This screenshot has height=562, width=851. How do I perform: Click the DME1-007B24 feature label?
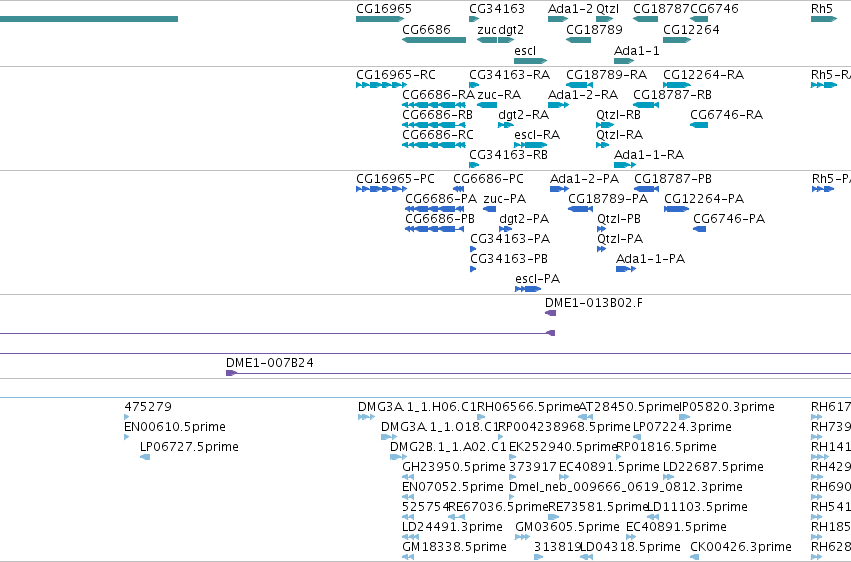tap(270, 363)
